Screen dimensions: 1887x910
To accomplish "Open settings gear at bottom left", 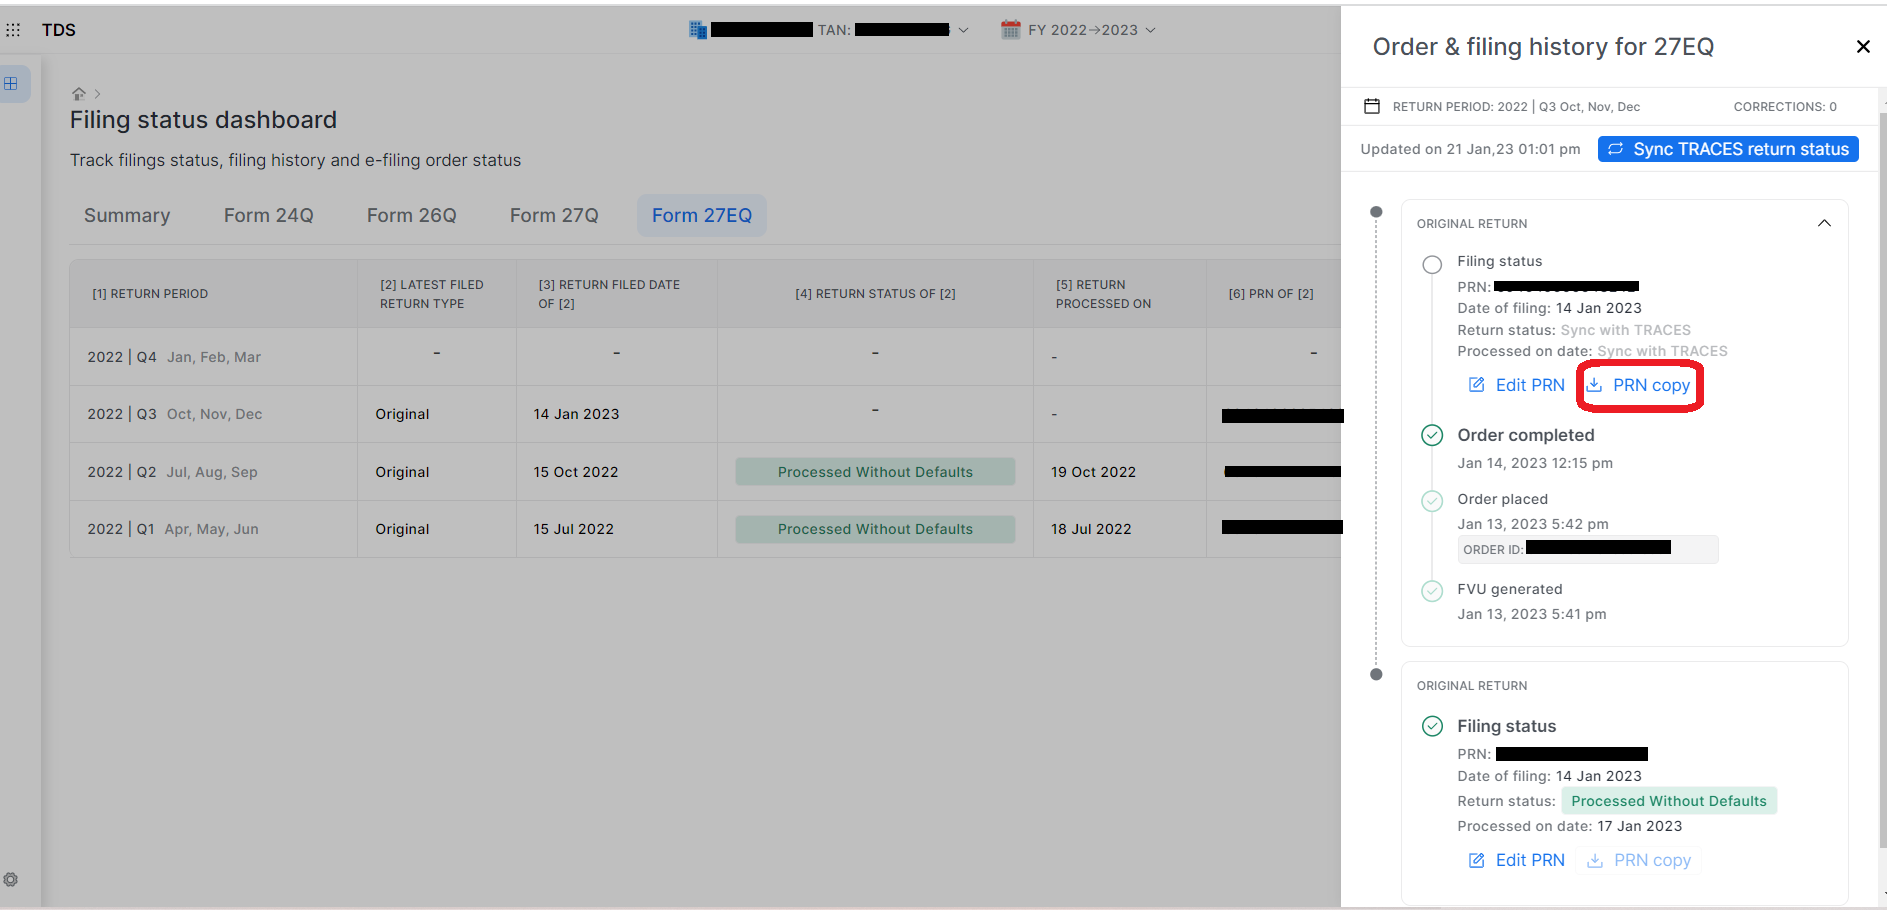I will click(x=11, y=880).
